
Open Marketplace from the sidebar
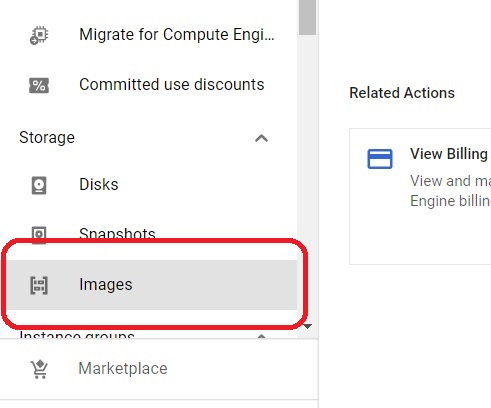[123, 368]
